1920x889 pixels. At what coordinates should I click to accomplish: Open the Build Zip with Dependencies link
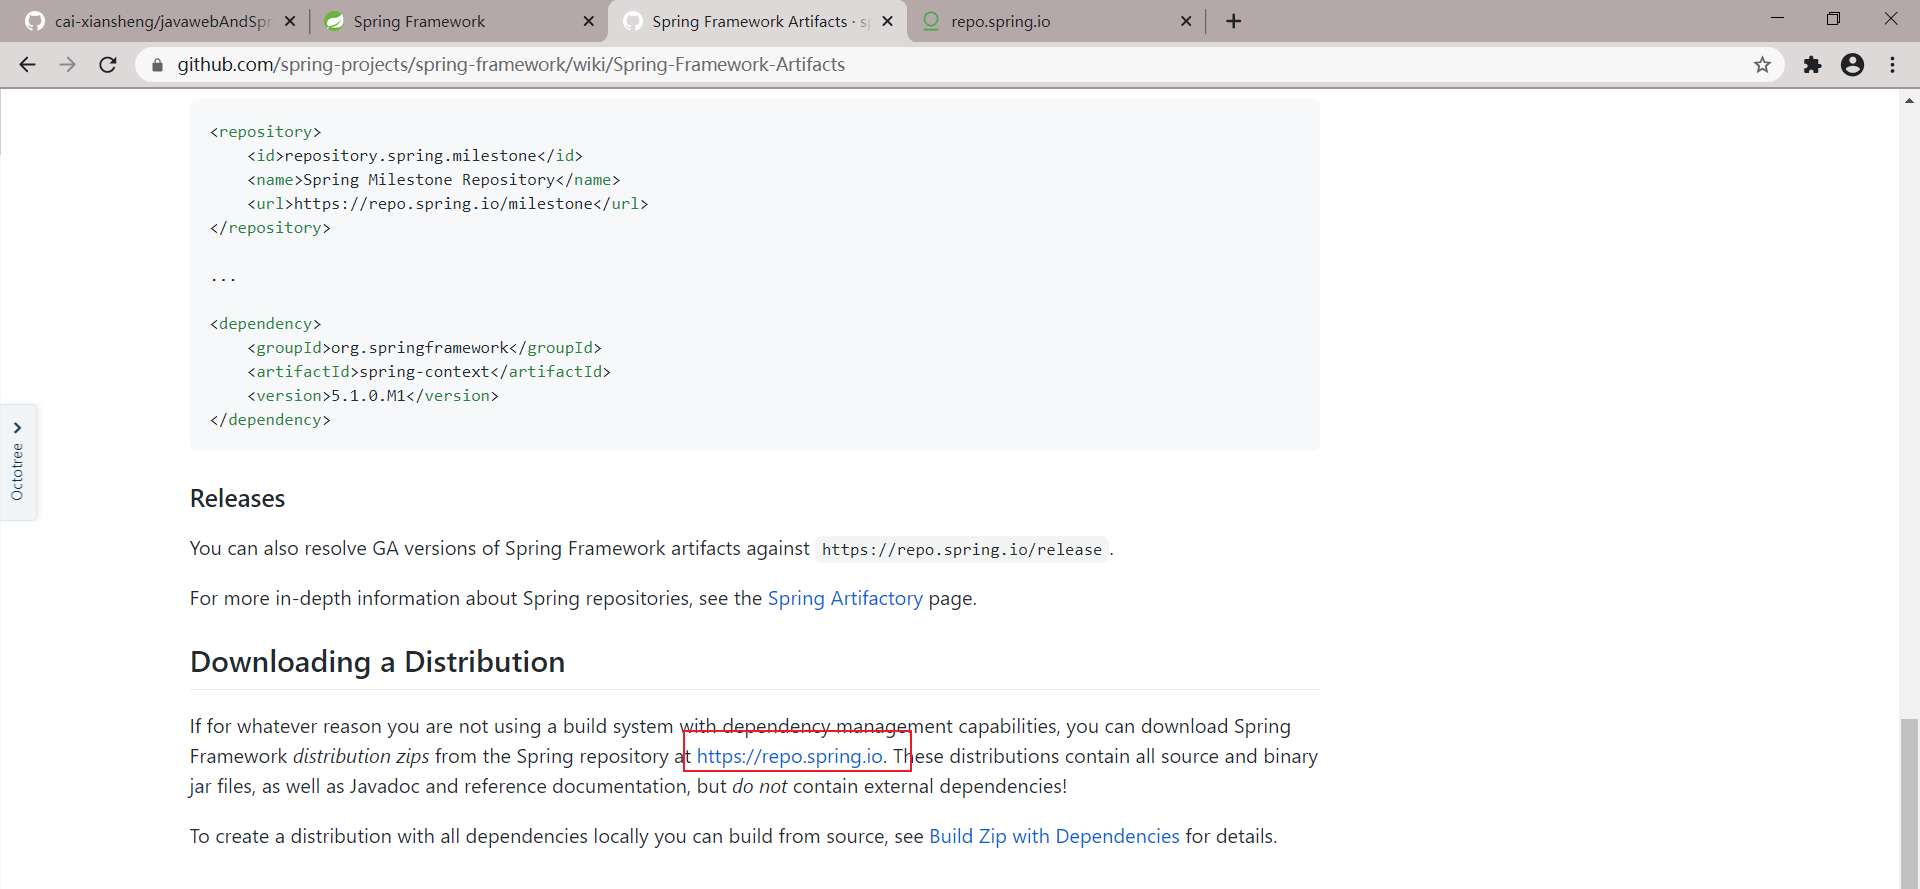pos(1054,836)
